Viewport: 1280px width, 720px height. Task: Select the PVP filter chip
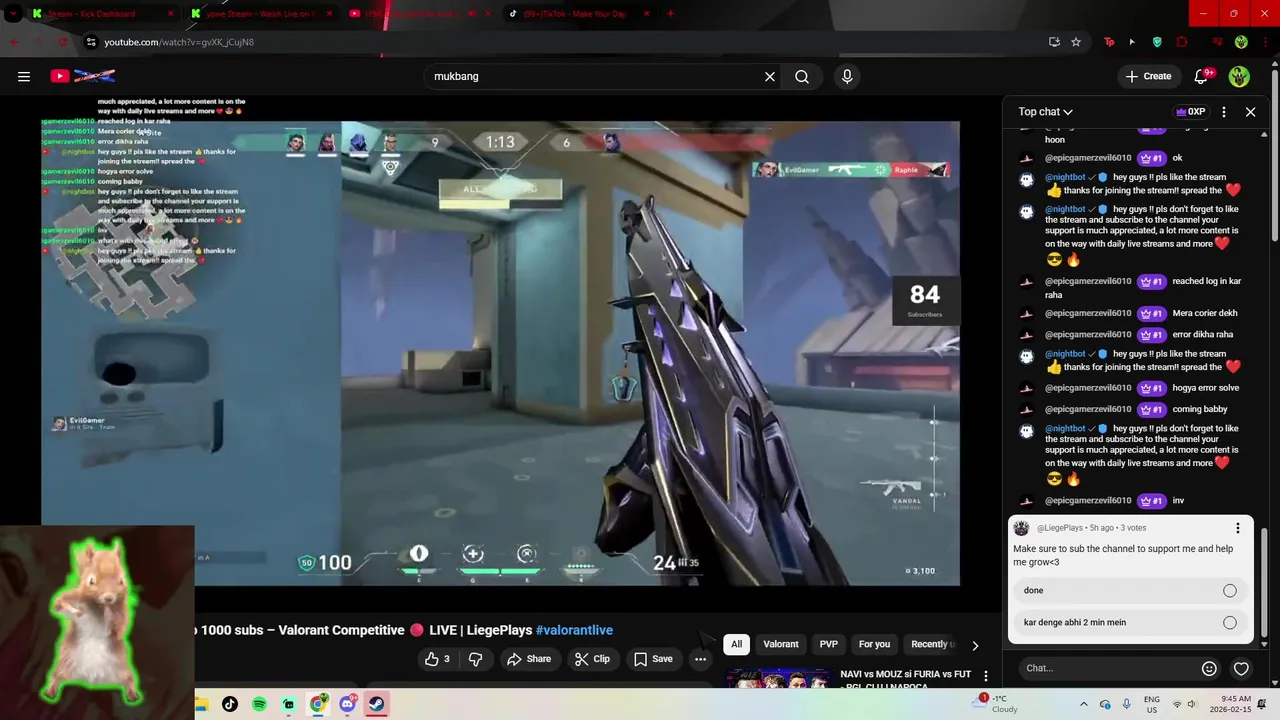[829, 644]
